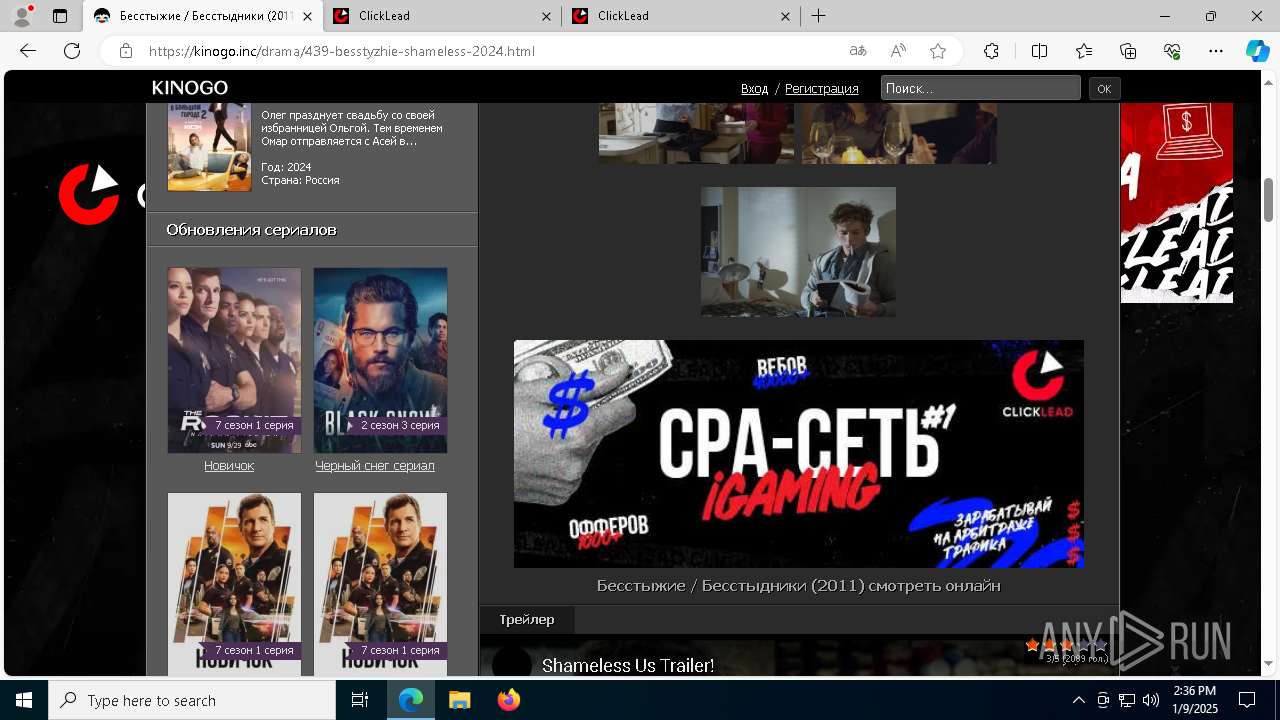The width and height of the screenshot is (1280, 720).
Task: Switch to the first ClickLead tab
Action: [x=442, y=16]
